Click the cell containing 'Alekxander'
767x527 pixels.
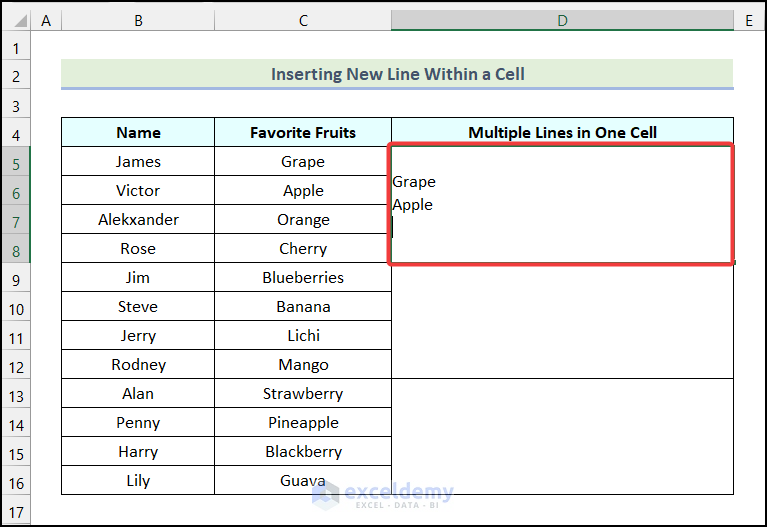(x=138, y=220)
